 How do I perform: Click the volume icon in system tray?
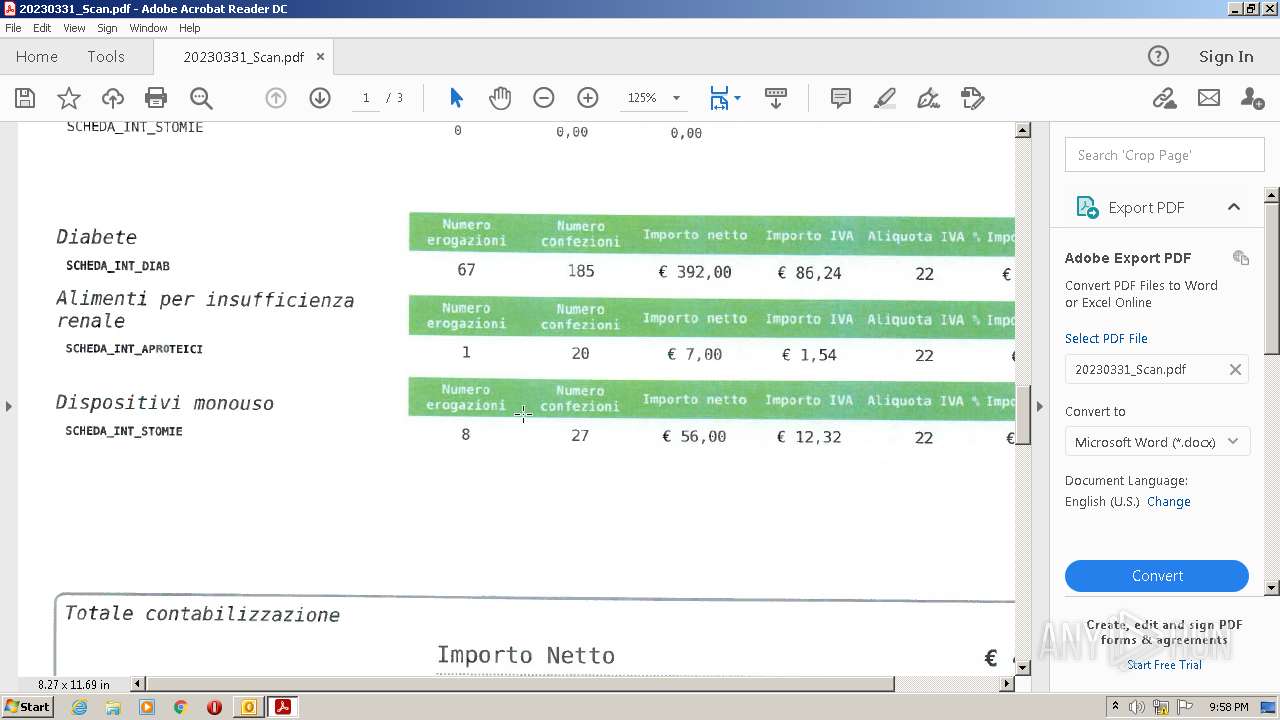[x=1137, y=707]
